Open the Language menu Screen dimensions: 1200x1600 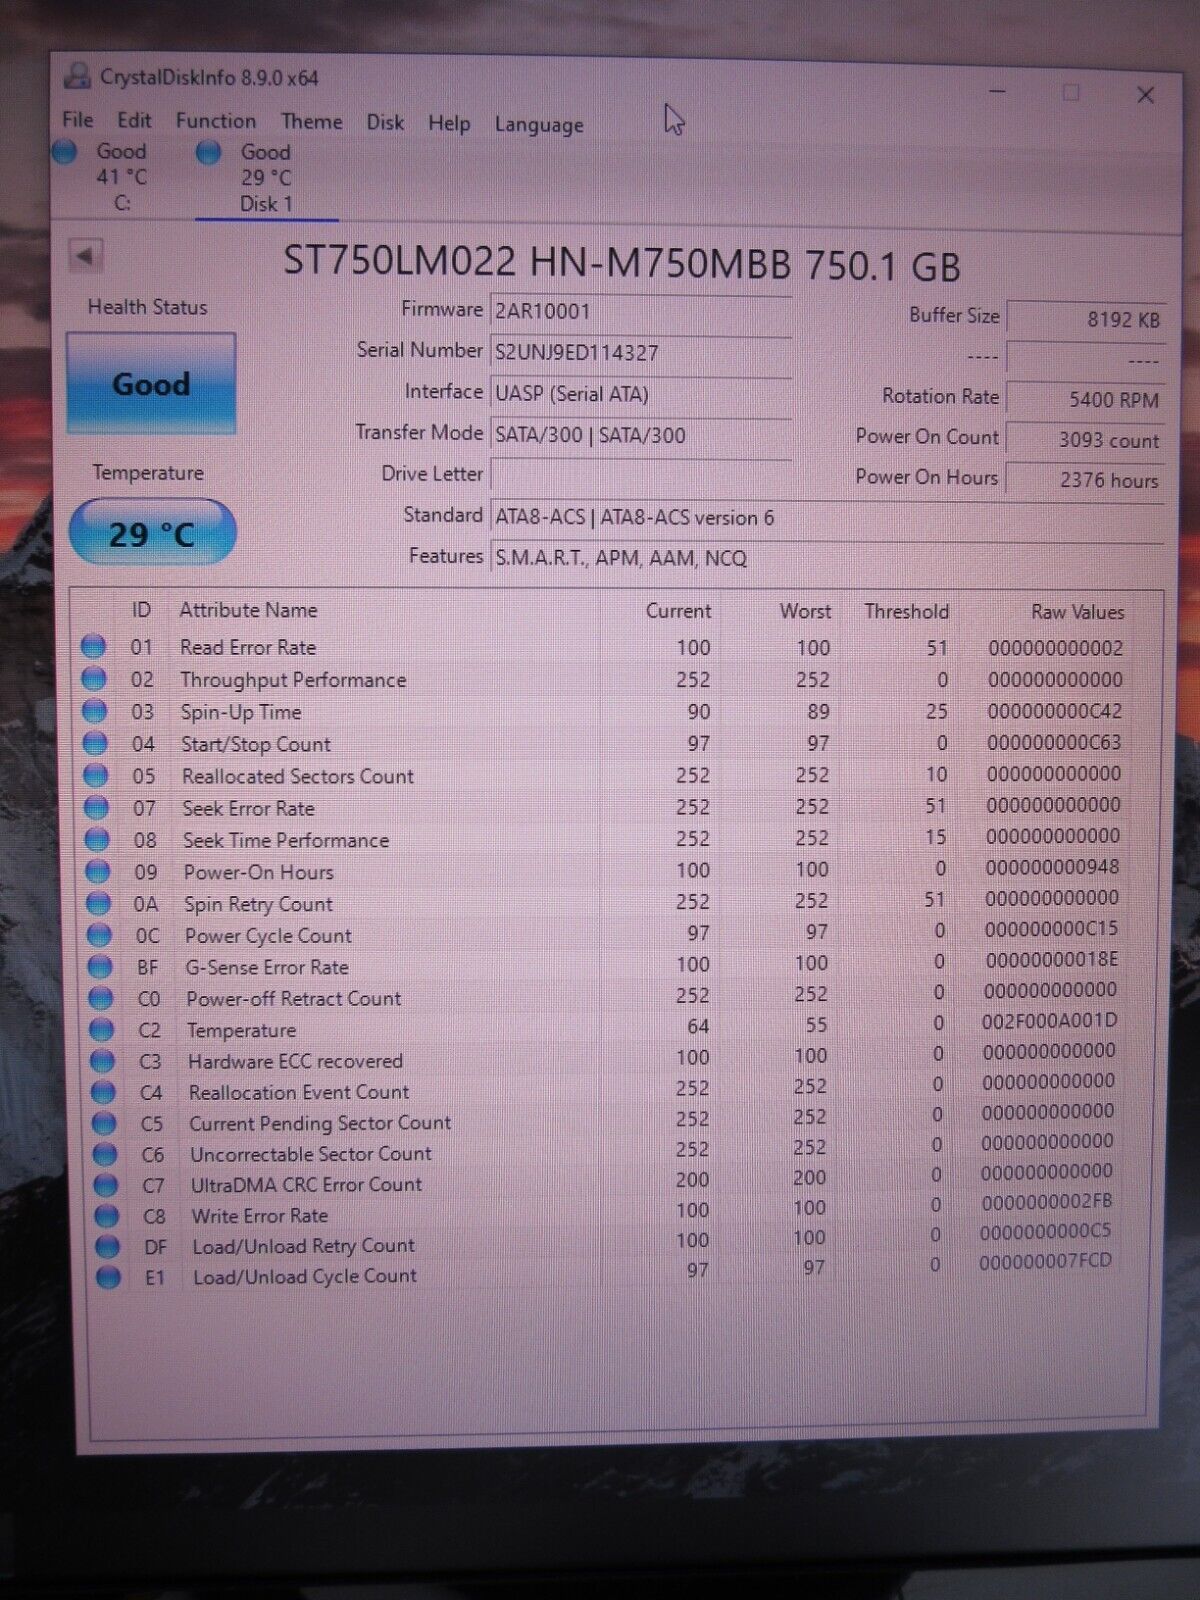(x=539, y=125)
